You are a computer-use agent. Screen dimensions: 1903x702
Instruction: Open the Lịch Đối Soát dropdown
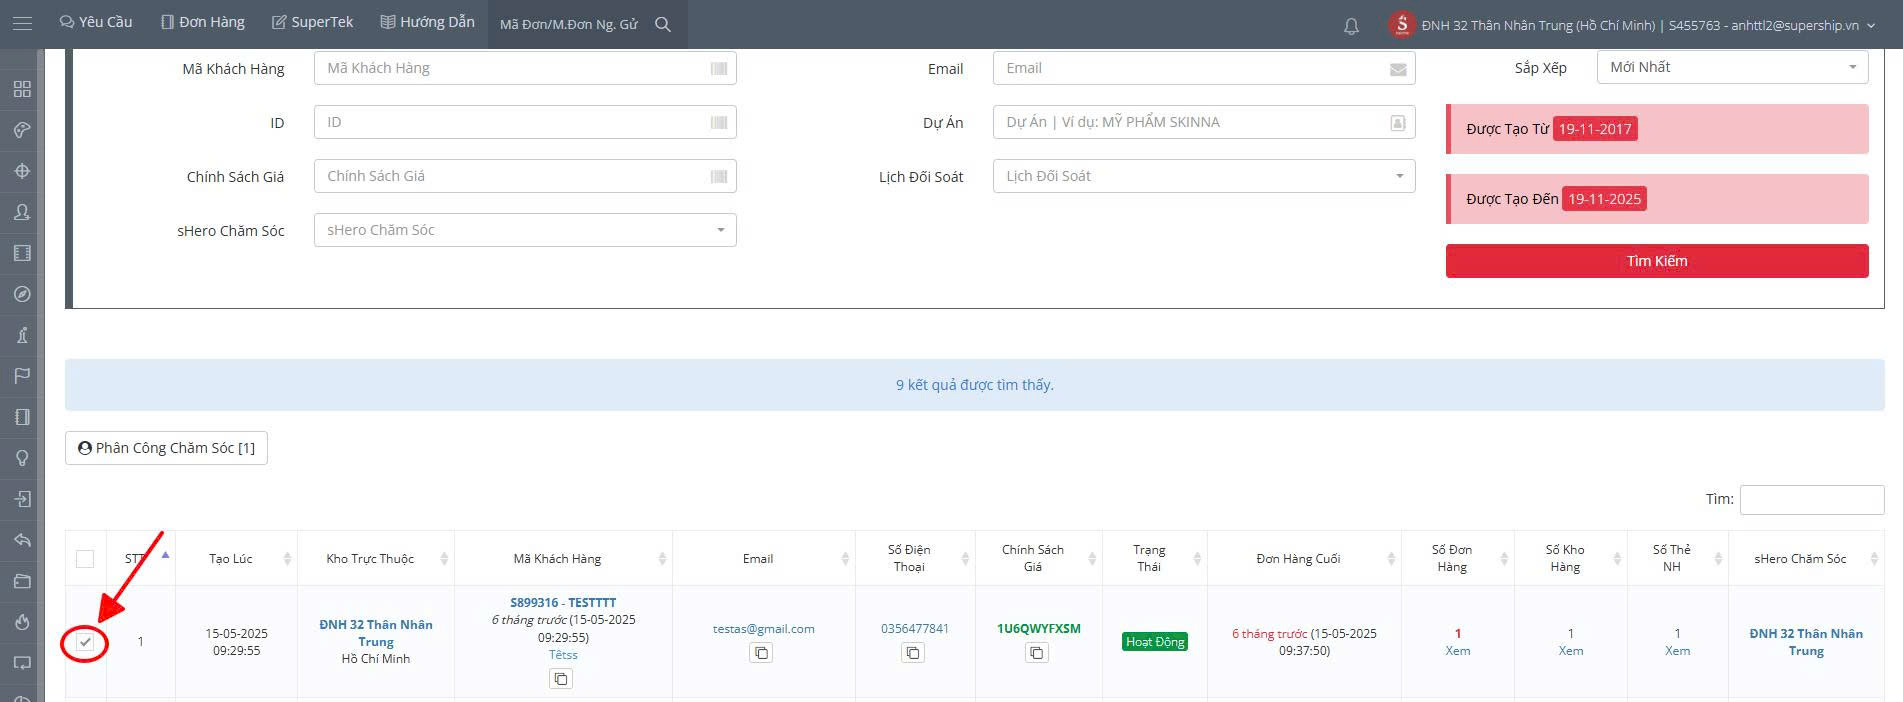click(1204, 176)
